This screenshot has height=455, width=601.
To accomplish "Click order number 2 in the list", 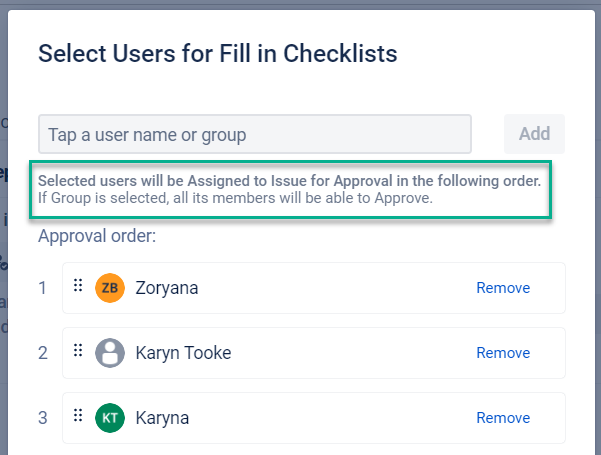I will [x=43, y=353].
